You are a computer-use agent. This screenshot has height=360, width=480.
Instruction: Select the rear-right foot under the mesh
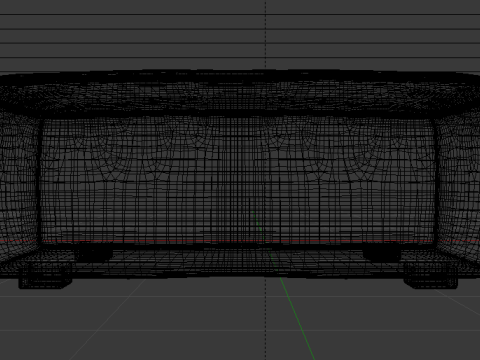(382, 252)
